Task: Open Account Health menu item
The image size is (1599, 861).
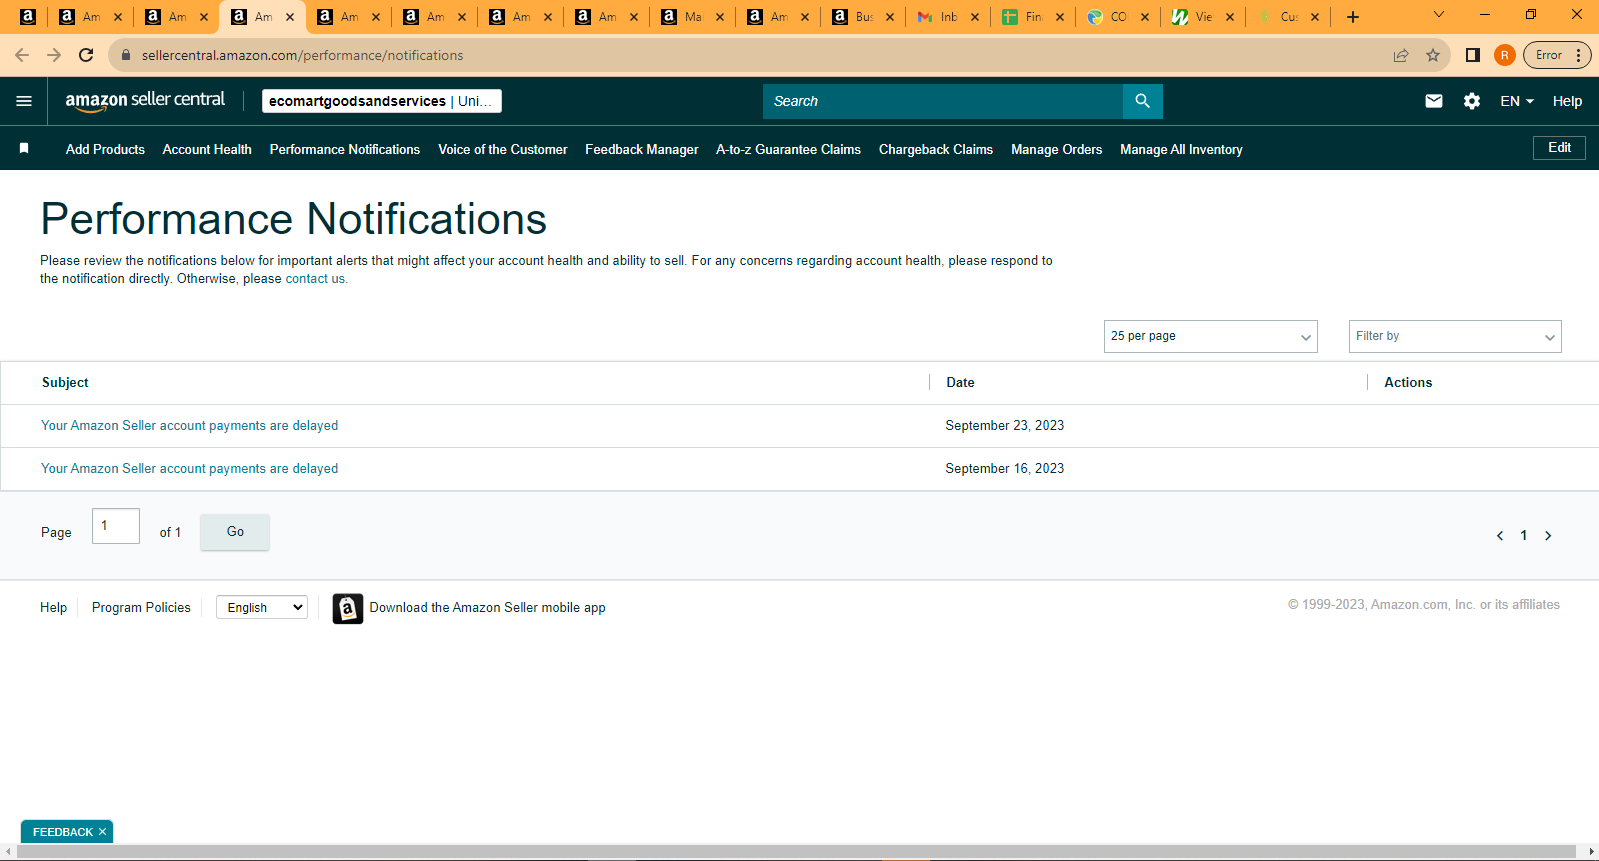Action: pyautogui.click(x=207, y=149)
